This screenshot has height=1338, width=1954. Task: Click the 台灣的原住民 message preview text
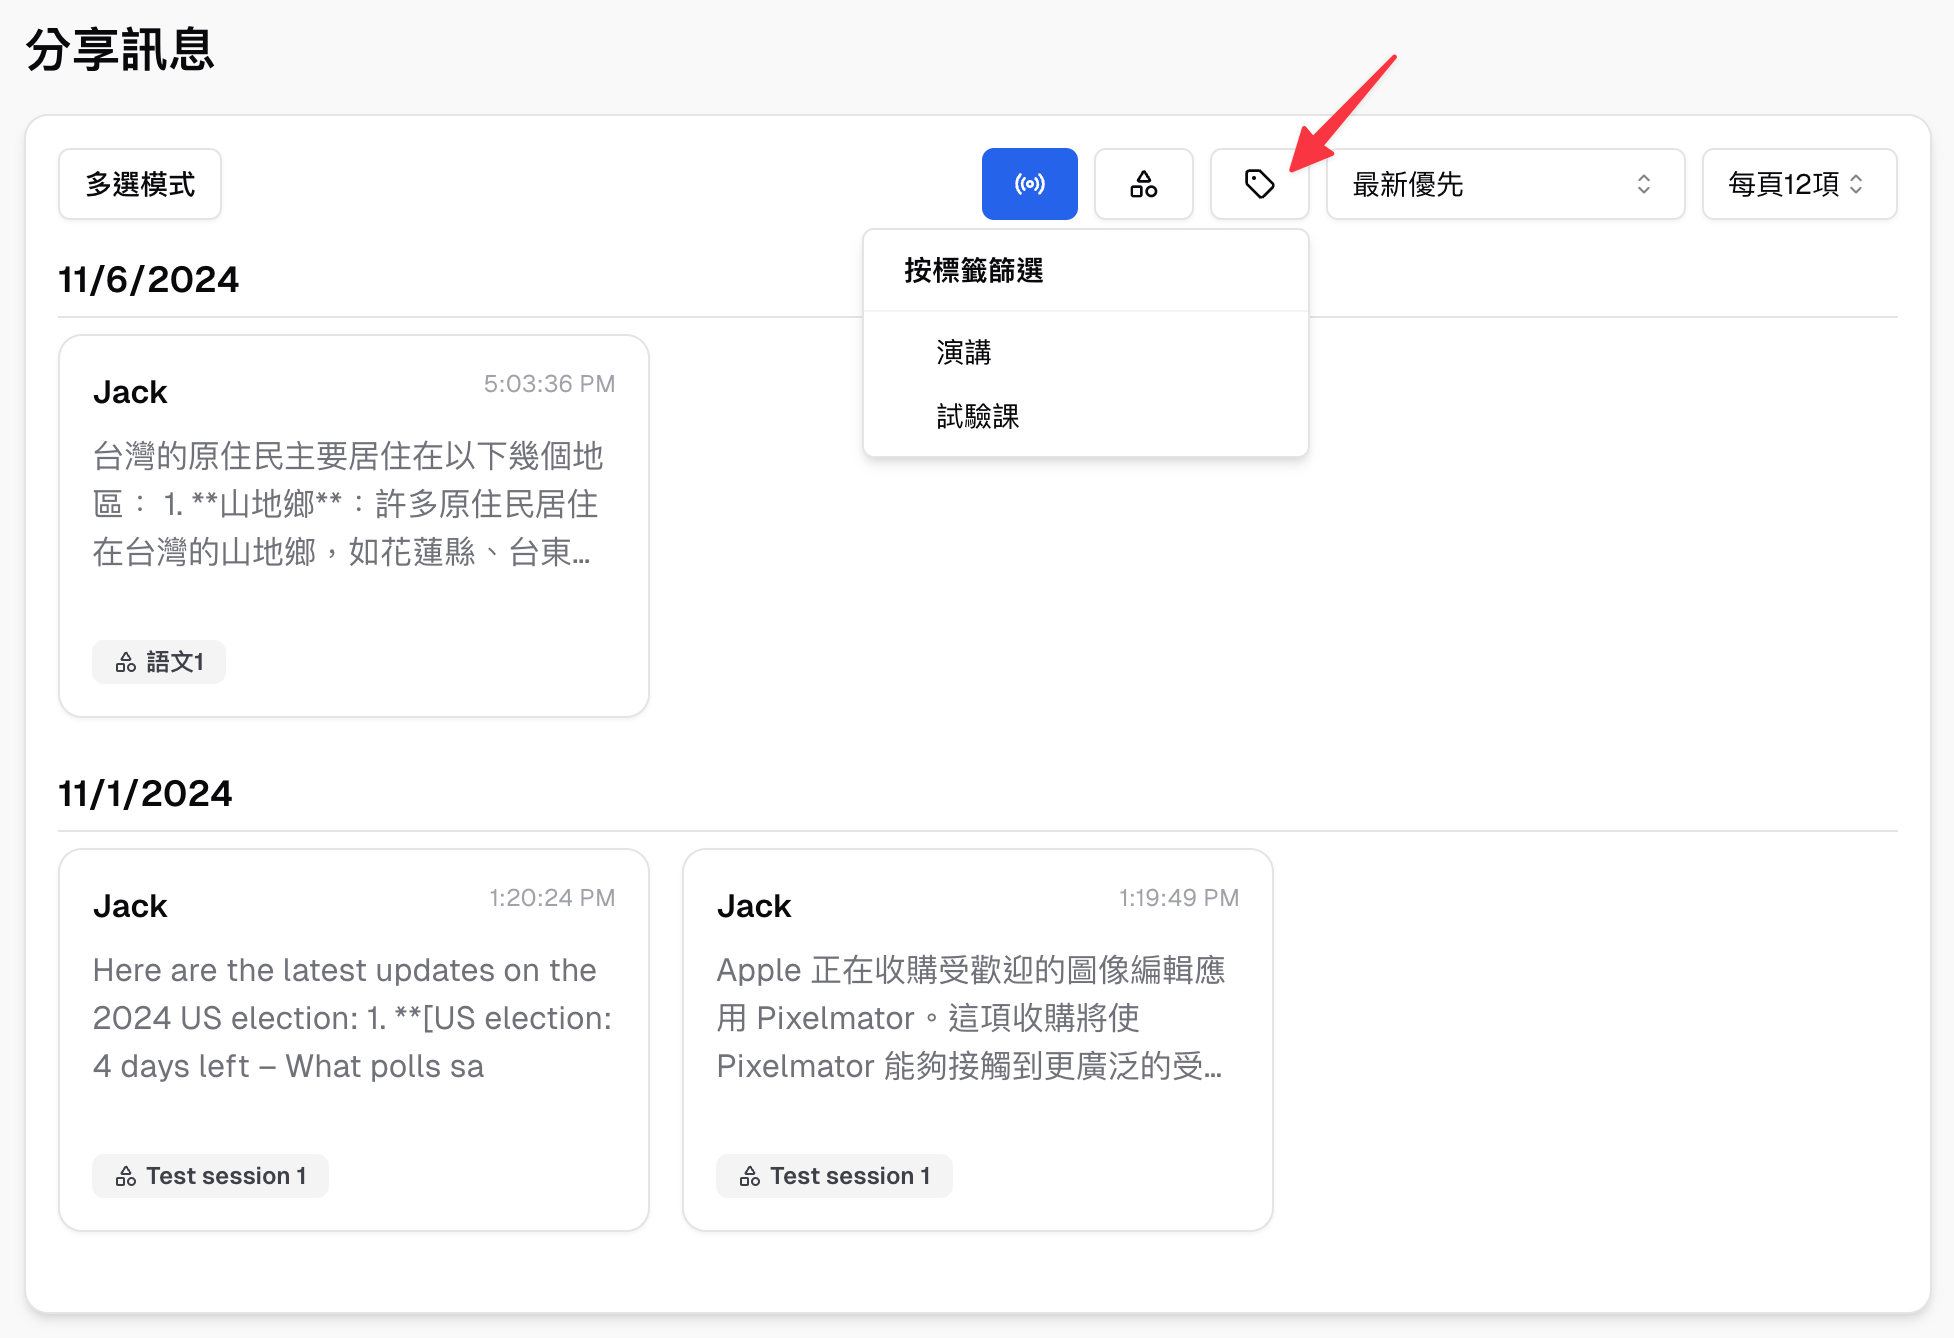point(348,504)
